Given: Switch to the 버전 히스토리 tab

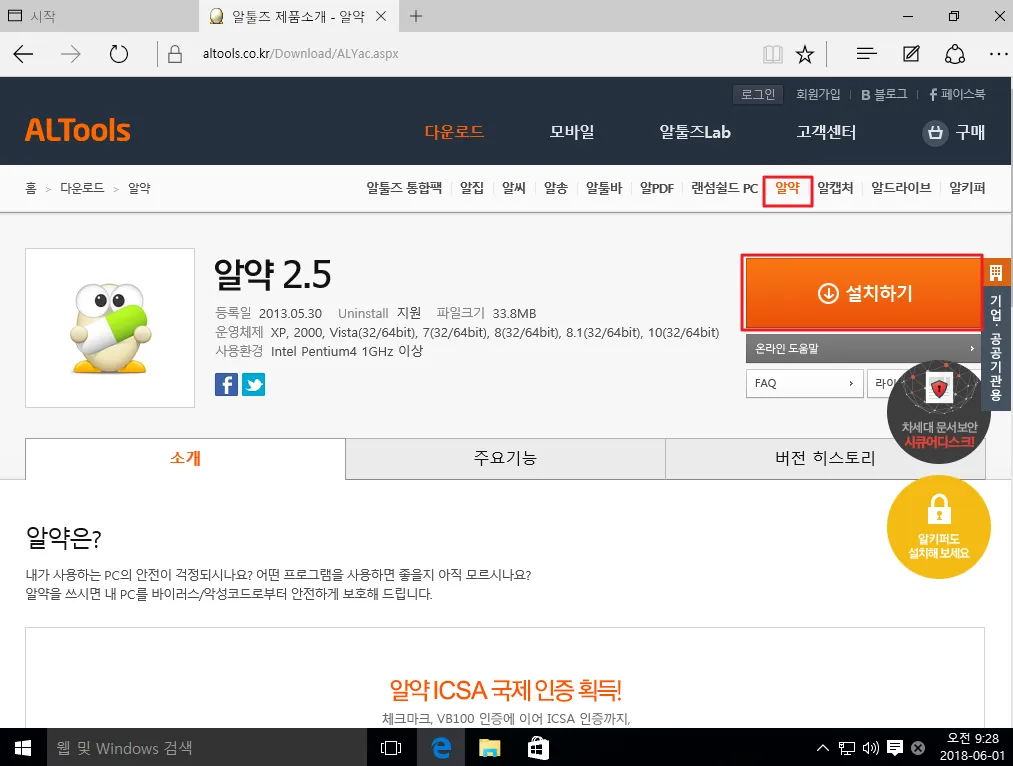Looking at the screenshot, I should pyautogui.click(x=825, y=459).
